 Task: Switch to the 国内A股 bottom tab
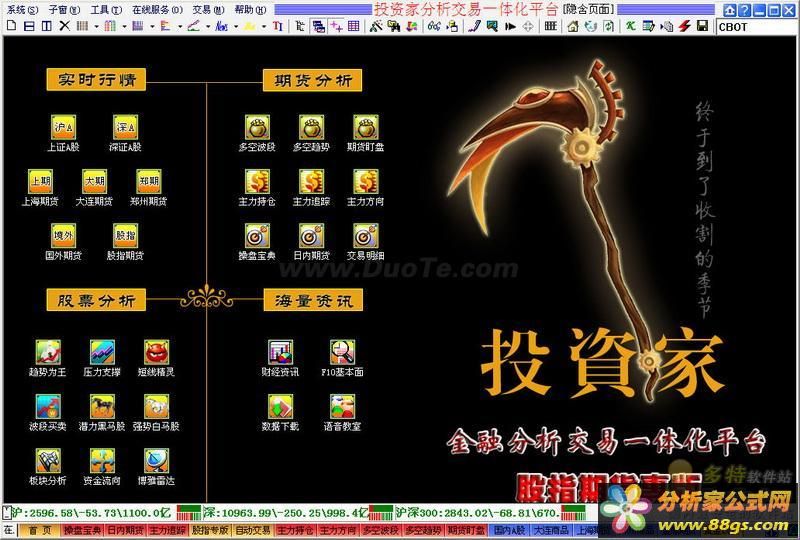click(x=510, y=531)
